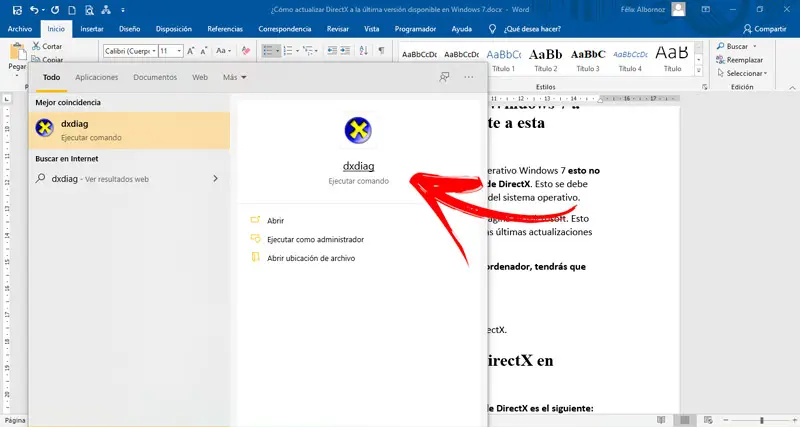The width and height of the screenshot is (800, 427).
Task: Expand the styles gallery More arrow
Action: [699, 71]
